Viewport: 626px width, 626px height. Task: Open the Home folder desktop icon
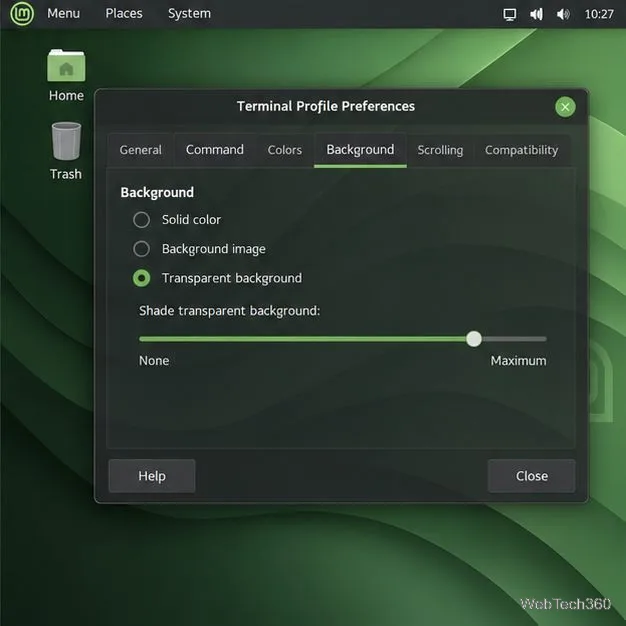click(66, 74)
